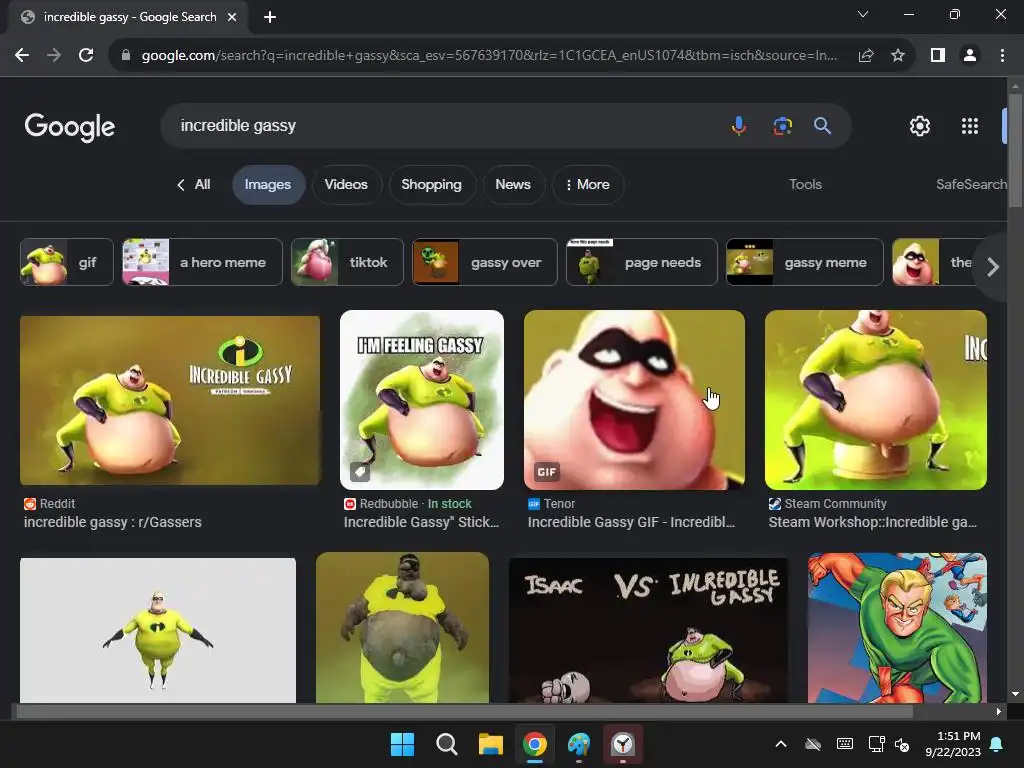The image size is (1024, 768).
Task: Switch to the News tab
Action: (513, 185)
